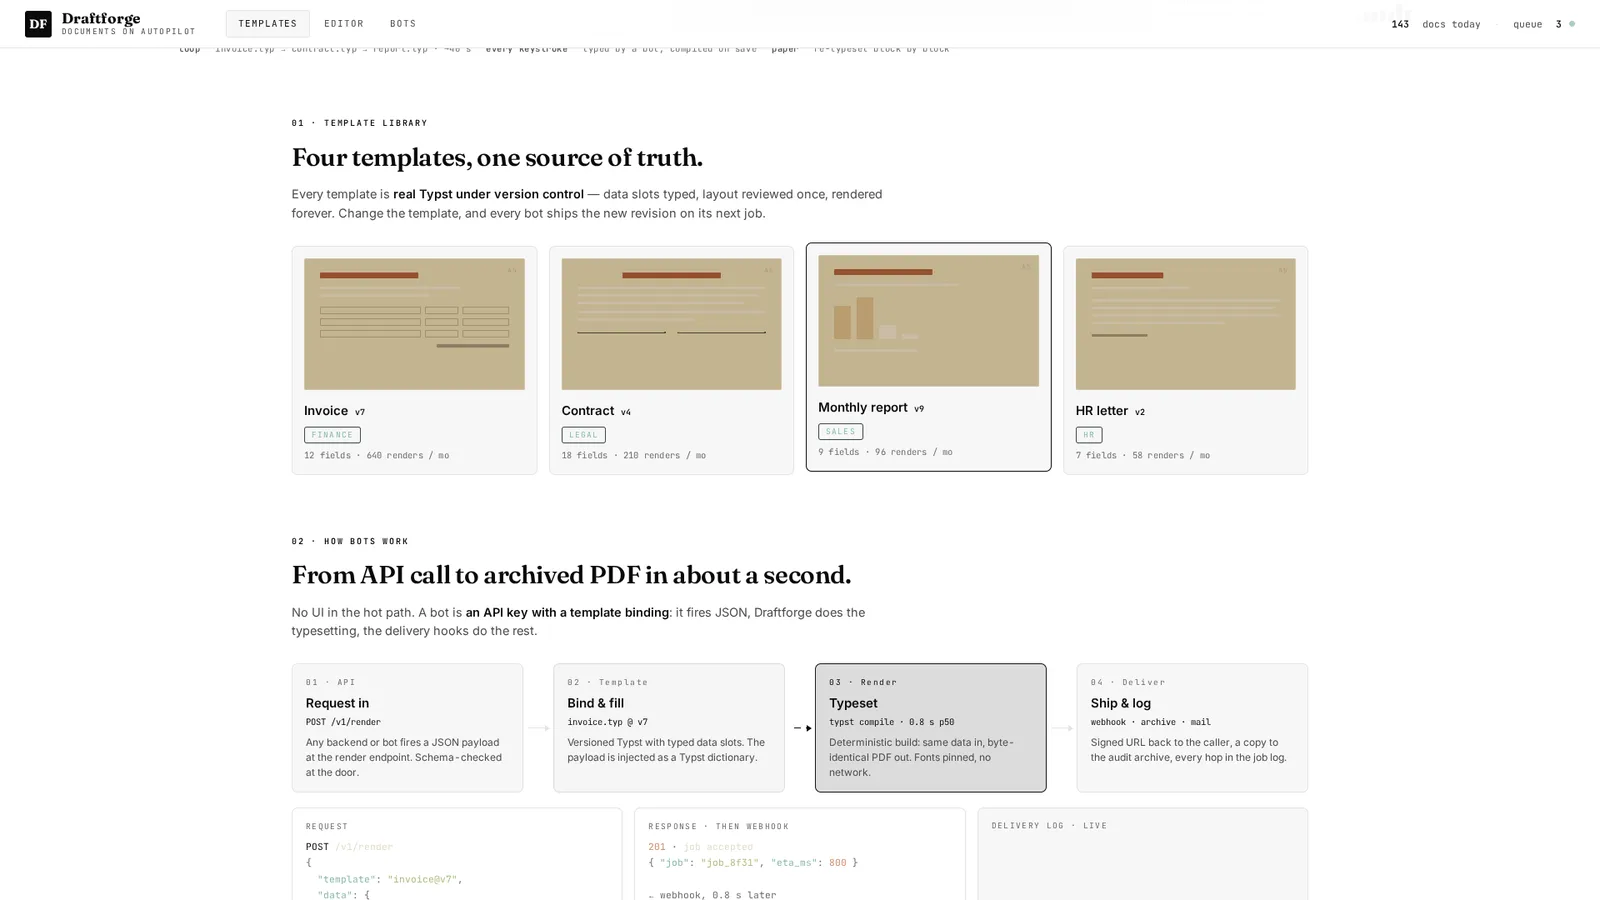Select the Contract v4 title
Screen dimensions: 1600x900
pos(596,411)
